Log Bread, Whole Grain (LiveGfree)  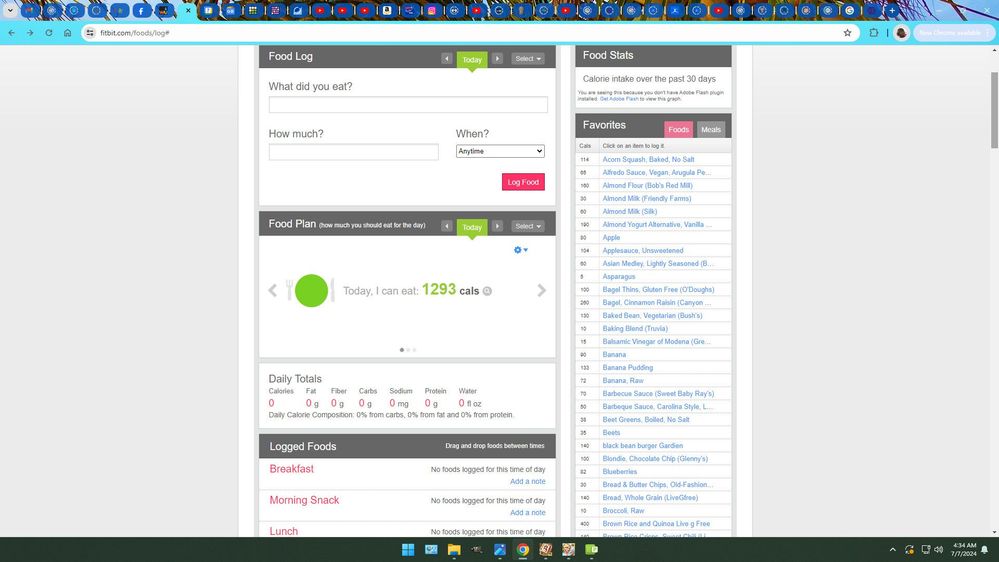point(650,498)
